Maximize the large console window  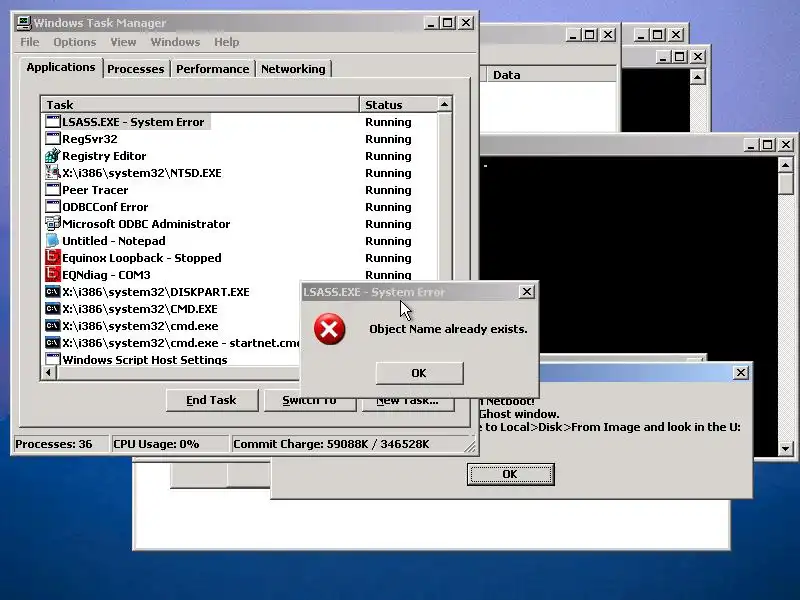pos(767,144)
